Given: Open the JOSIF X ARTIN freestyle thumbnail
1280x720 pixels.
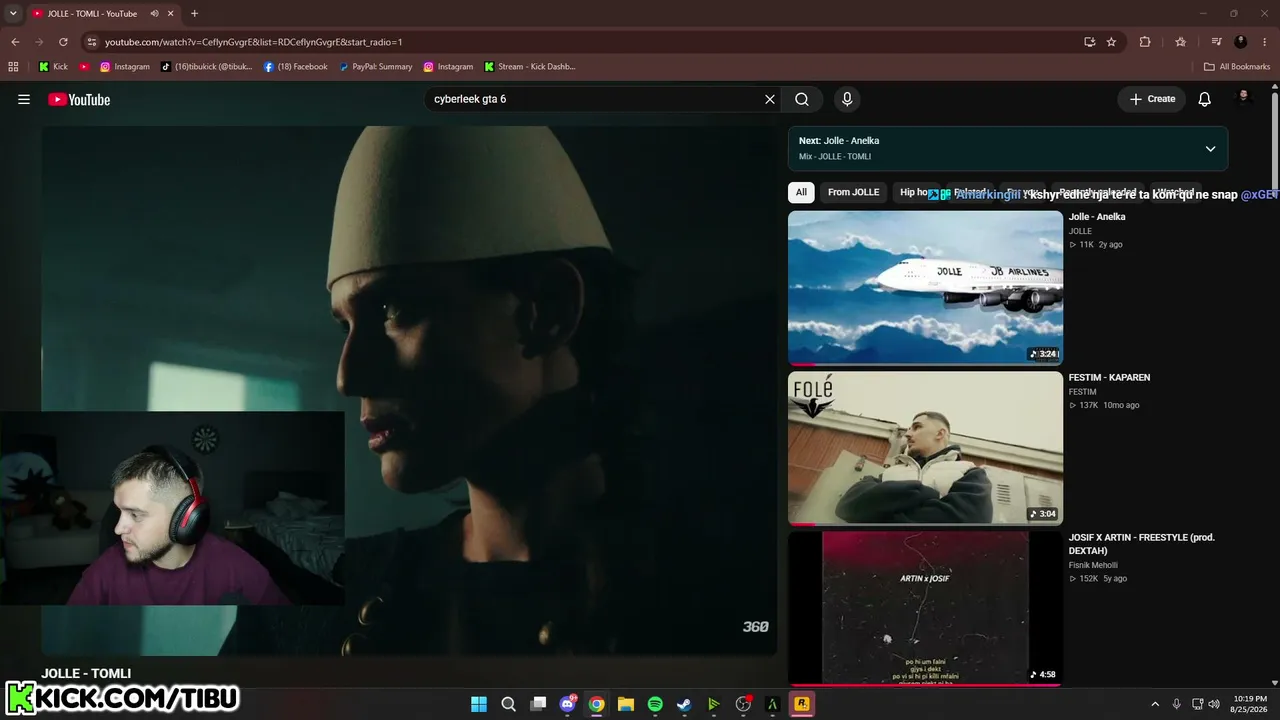Looking at the screenshot, I should pos(925,608).
